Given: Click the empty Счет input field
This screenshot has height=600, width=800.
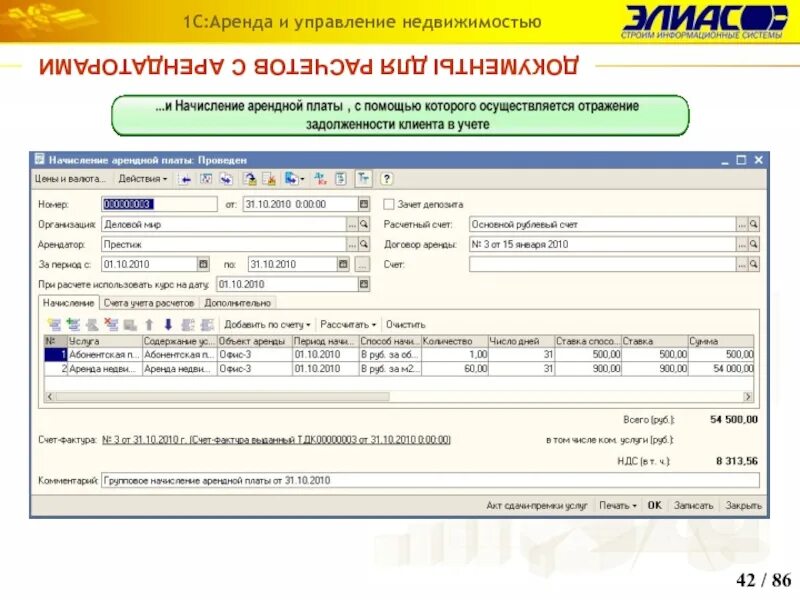Looking at the screenshot, I should 603,264.
